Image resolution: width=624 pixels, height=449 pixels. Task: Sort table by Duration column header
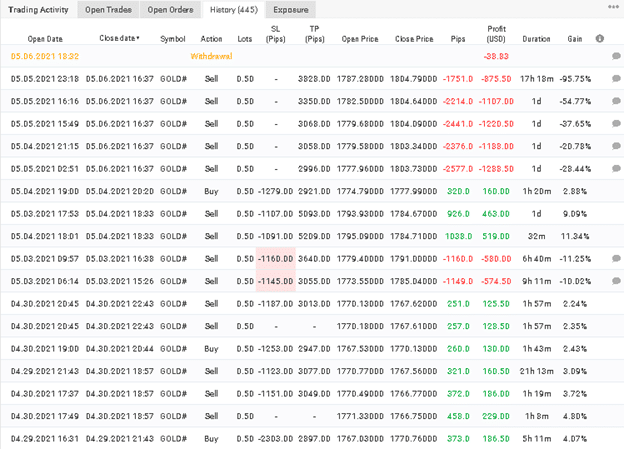click(536, 39)
